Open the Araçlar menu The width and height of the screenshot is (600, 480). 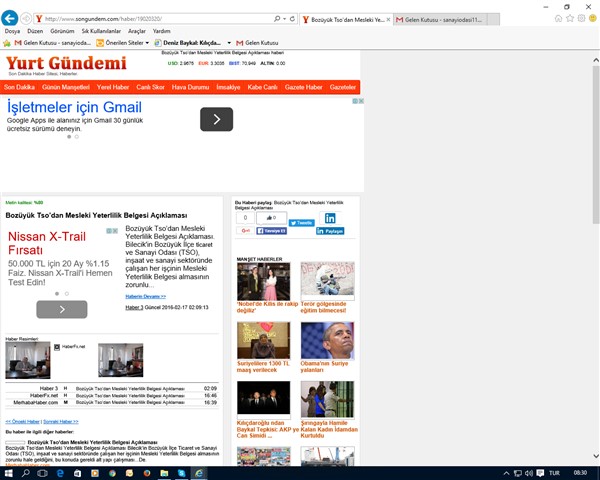click(x=137, y=31)
